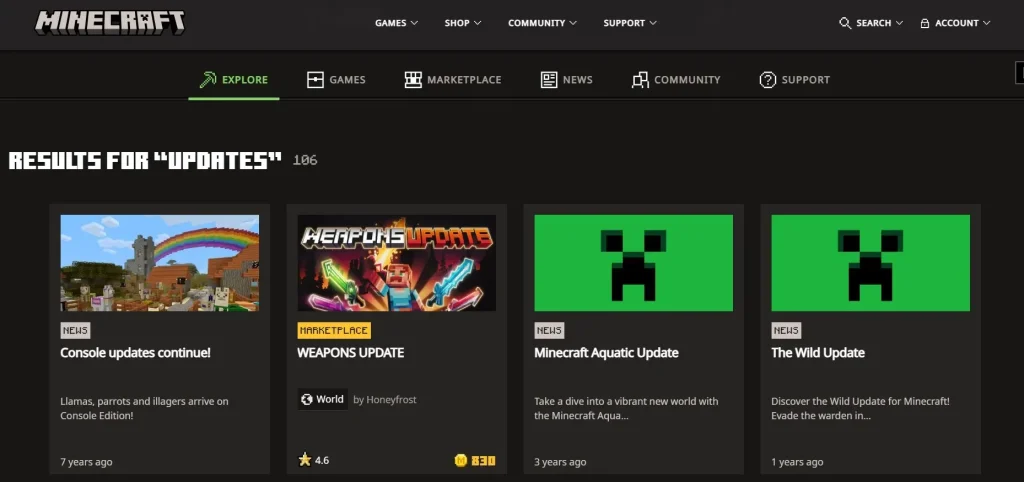This screenshot has width=1024, height=482.
Task: Expand the Community top menu
Action: tap(543, 23)
